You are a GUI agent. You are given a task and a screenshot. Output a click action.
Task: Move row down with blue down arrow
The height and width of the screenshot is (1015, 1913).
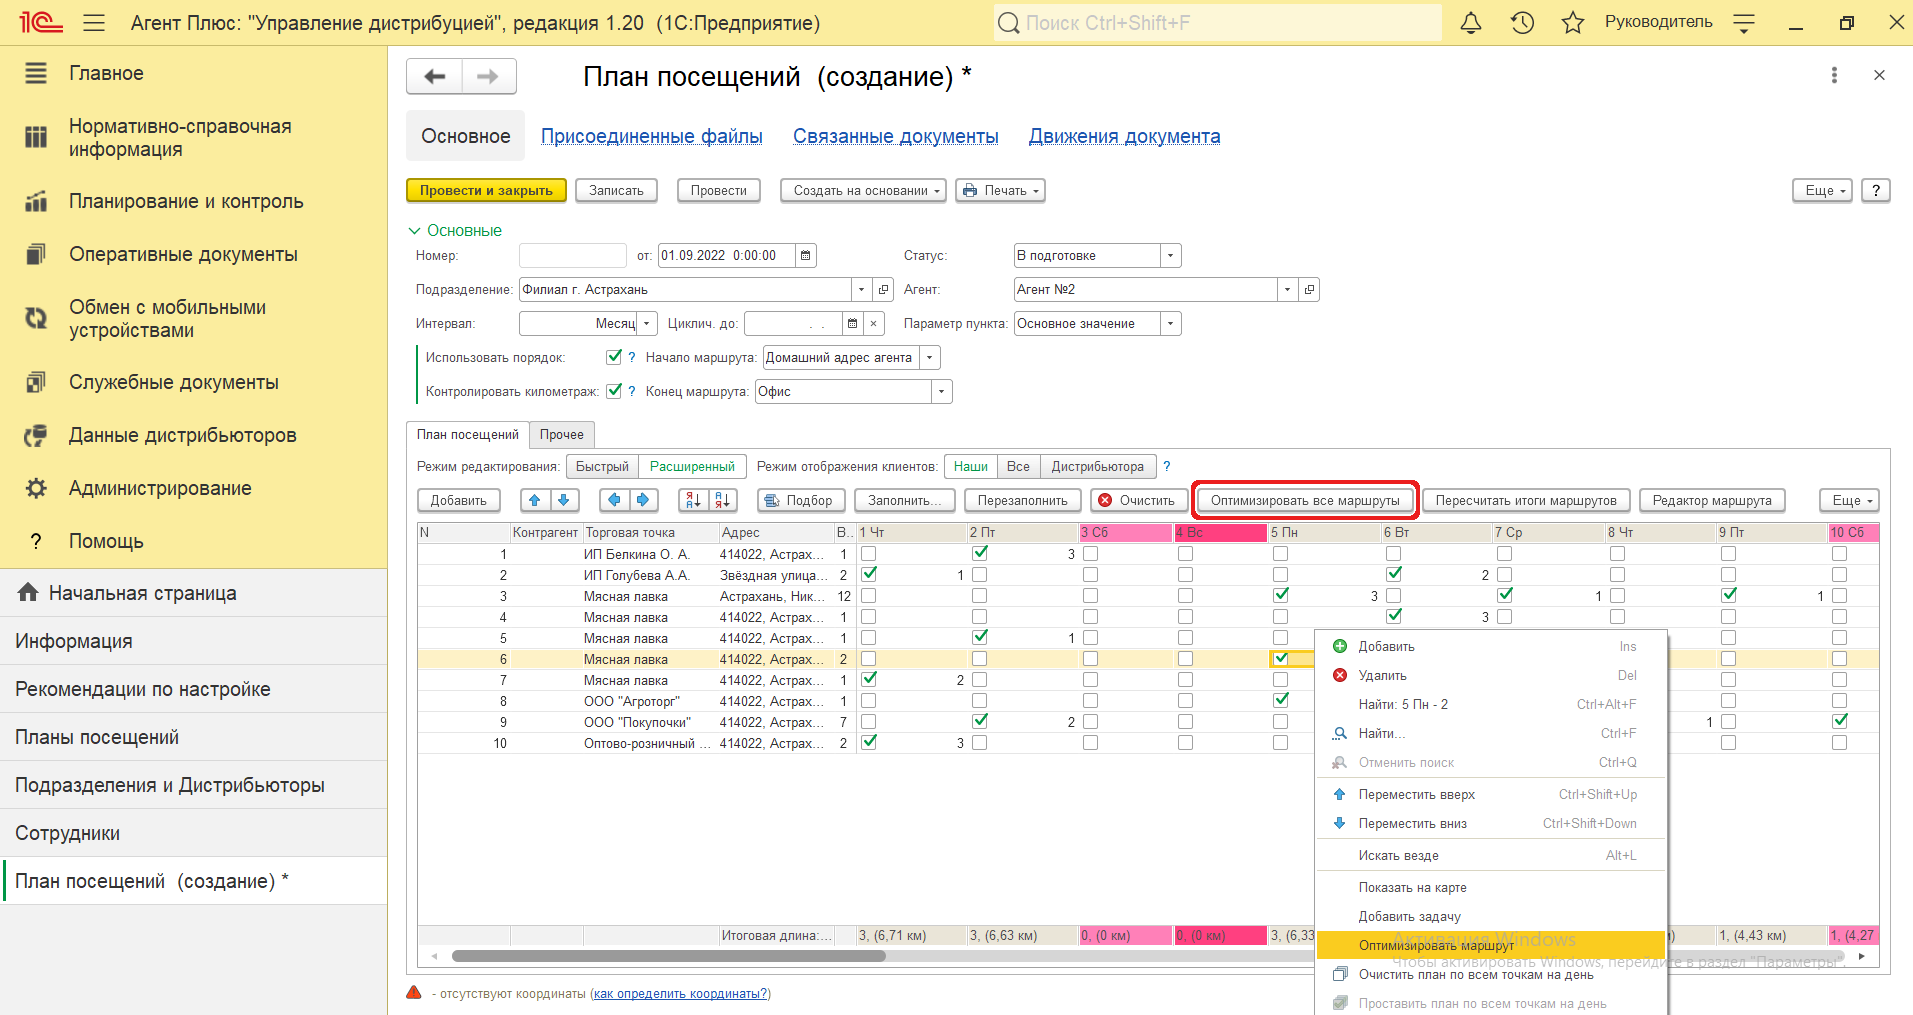tap(564, 500)
